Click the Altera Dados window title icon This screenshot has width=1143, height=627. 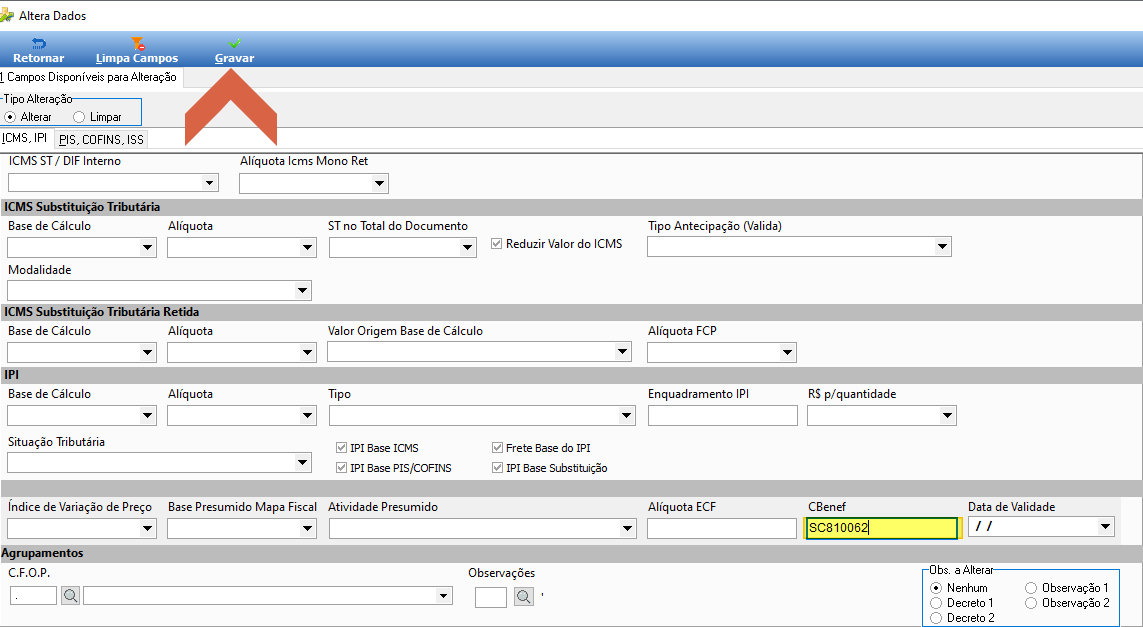[x=7, y=15]
